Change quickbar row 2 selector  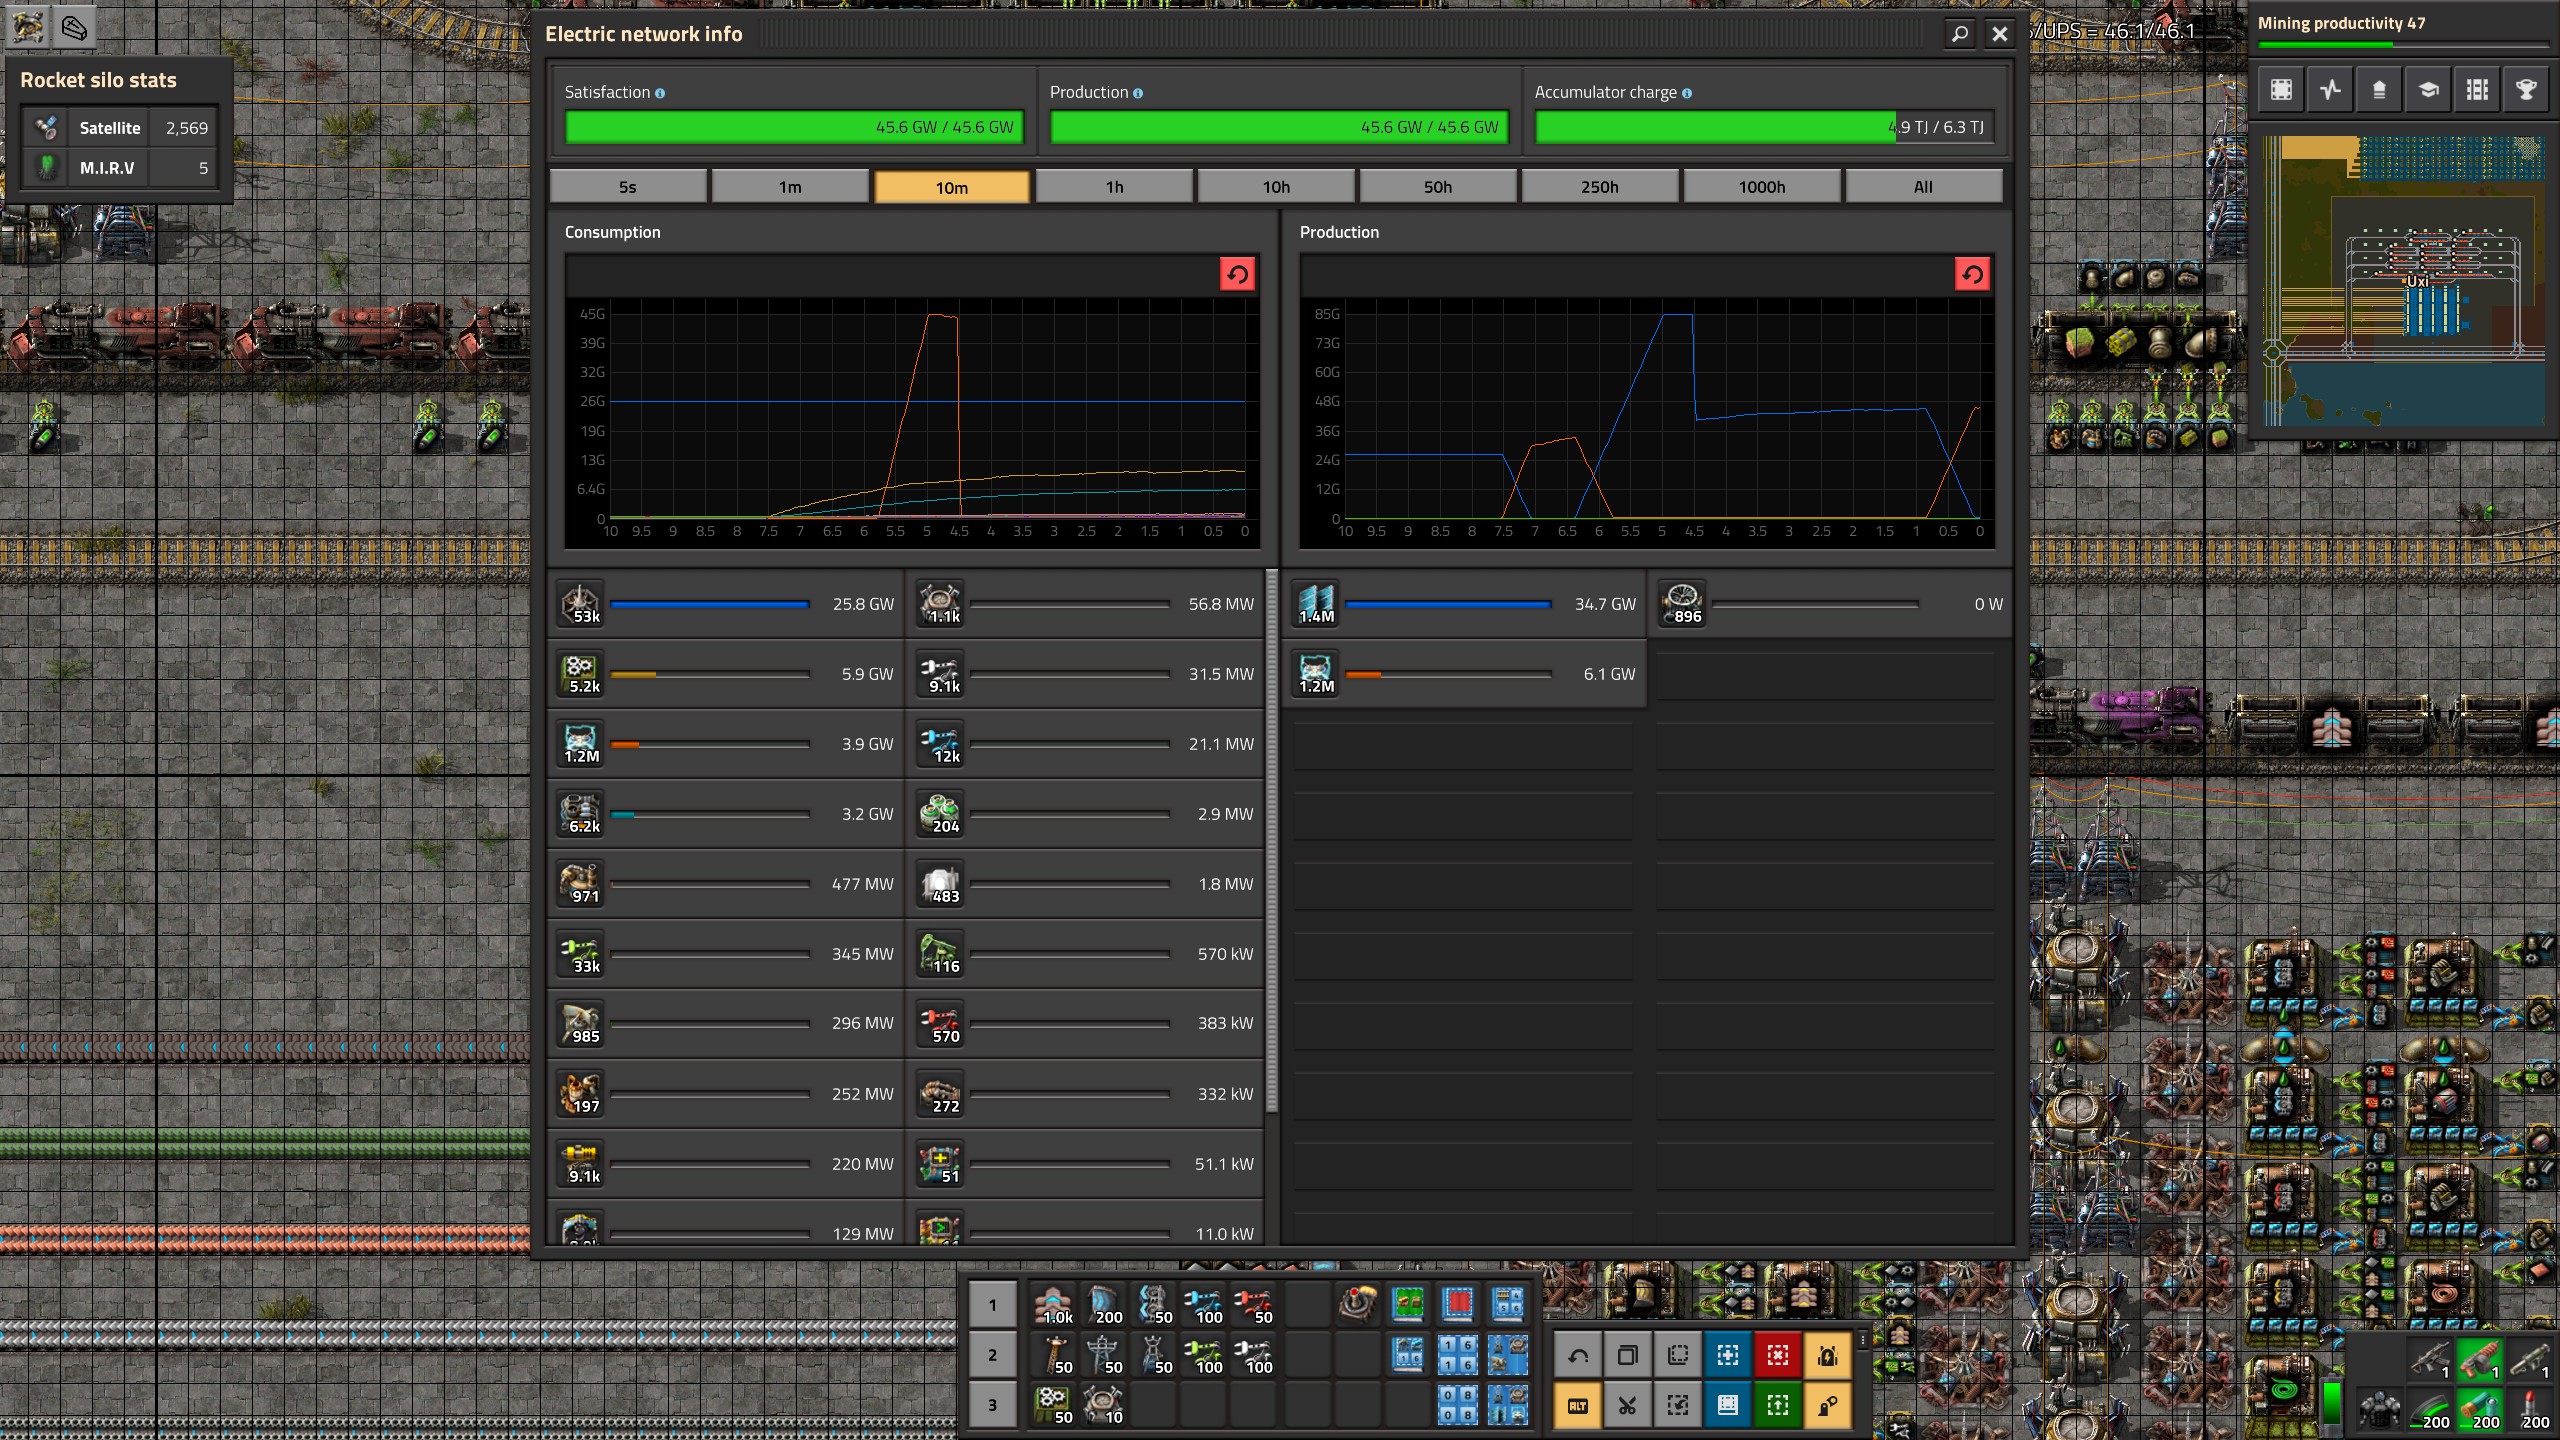tap(992, 1354)
